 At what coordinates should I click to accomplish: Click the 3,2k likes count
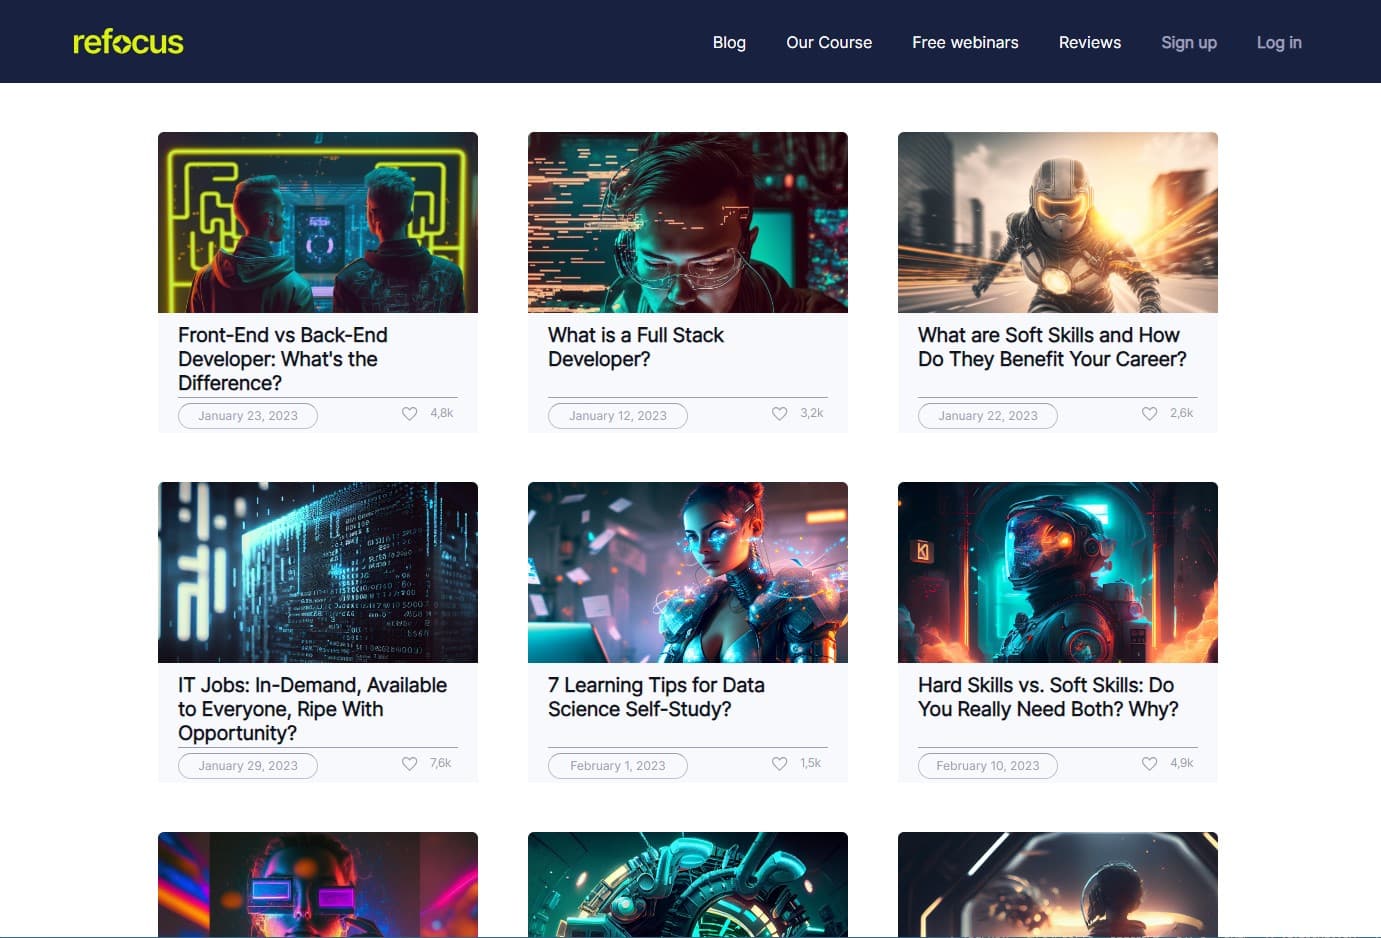812,413
